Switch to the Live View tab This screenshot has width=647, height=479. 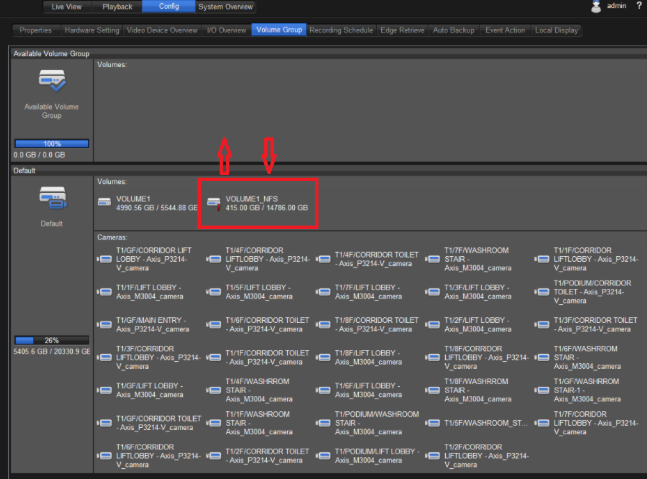click(66, 6)
